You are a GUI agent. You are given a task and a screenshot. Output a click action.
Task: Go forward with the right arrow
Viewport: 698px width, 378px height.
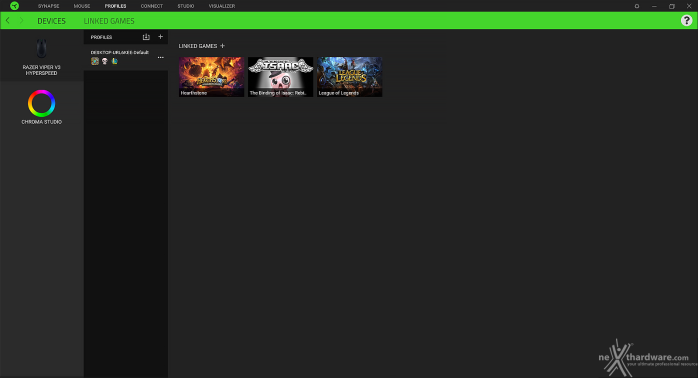point(21,20)
